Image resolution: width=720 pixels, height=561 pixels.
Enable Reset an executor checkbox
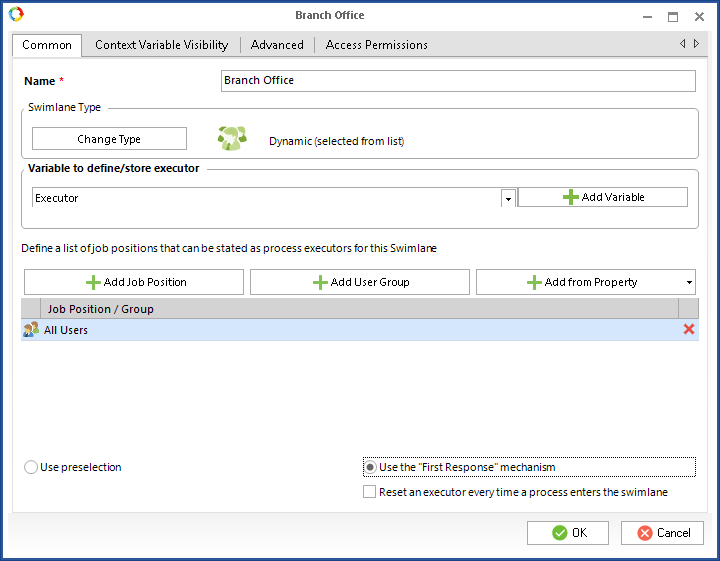click(x=370, y=492)
